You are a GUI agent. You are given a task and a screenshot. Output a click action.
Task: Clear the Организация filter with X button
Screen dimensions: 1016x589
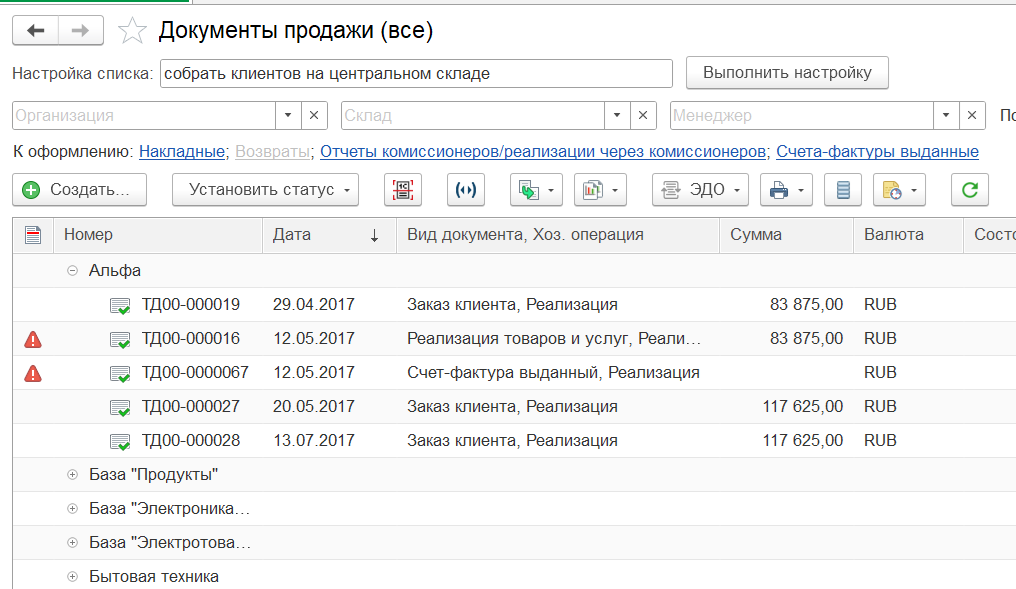coord(314,115)
